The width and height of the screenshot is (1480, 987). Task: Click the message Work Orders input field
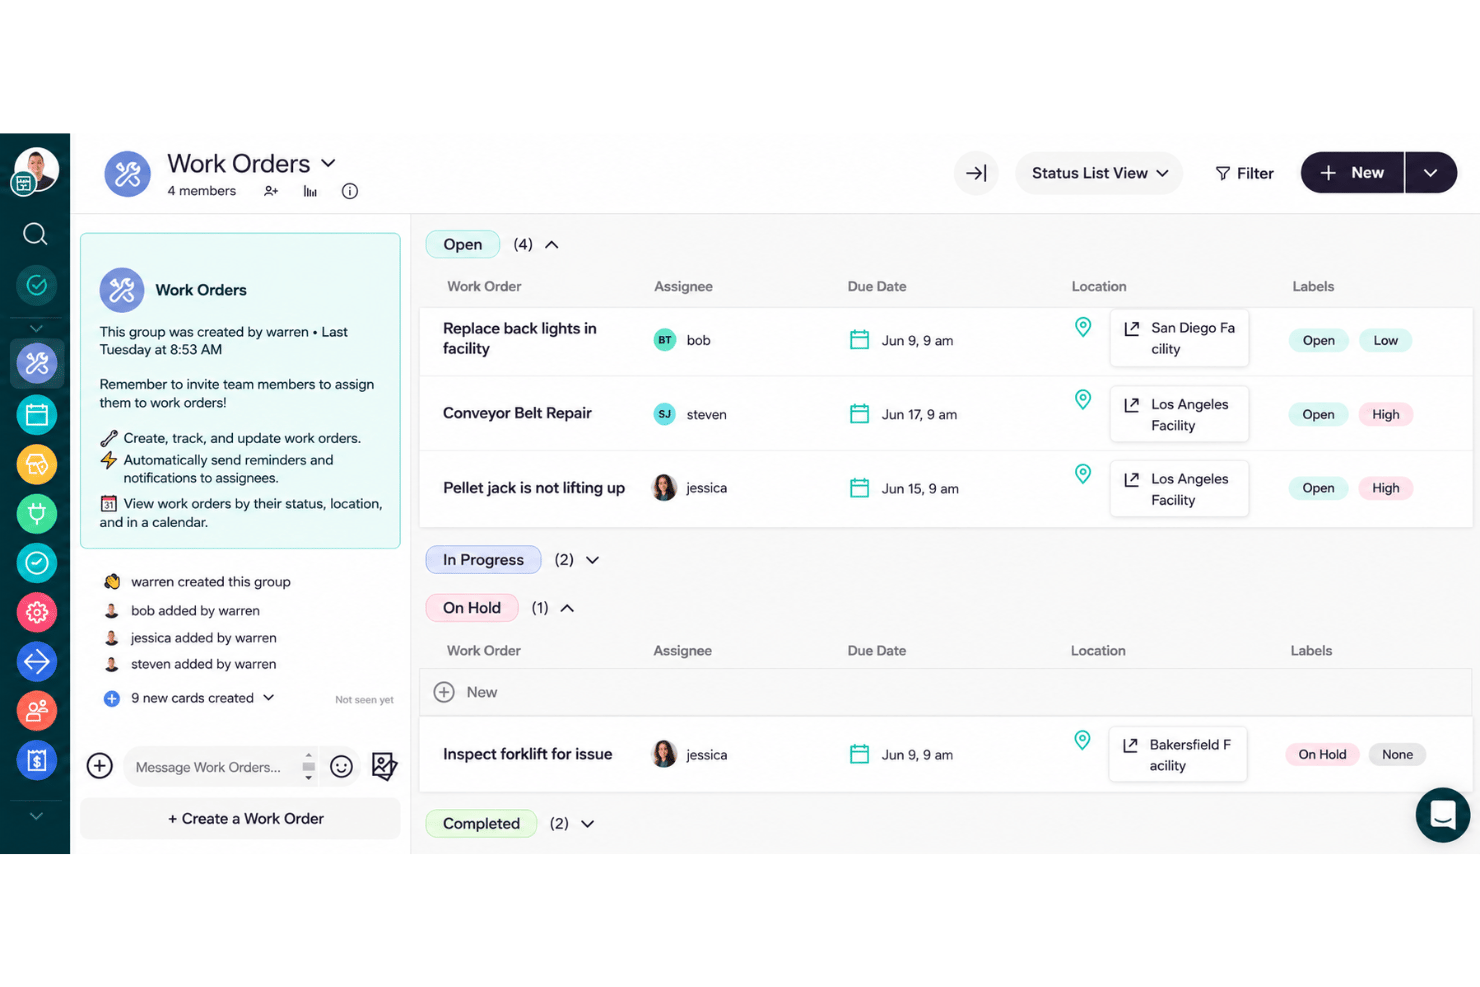[x=209, y=767]
